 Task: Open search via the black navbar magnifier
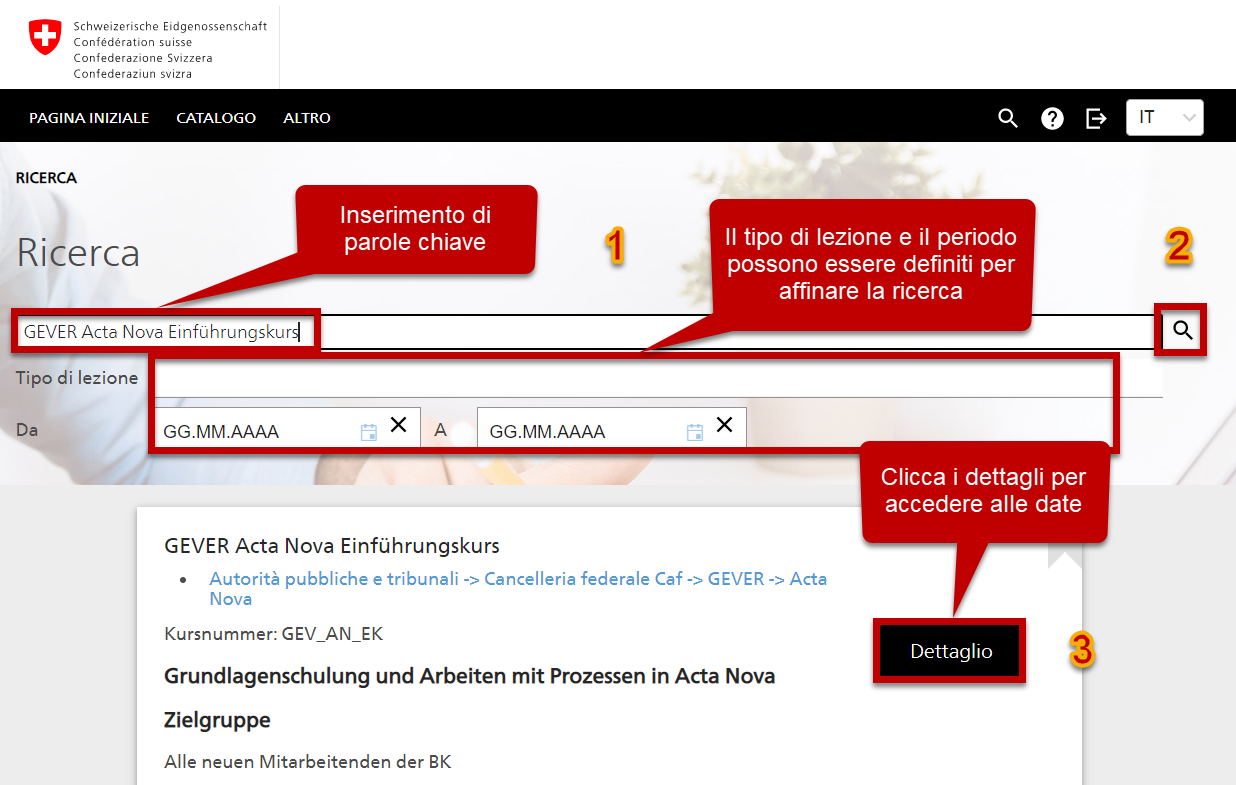(1008, 118)
